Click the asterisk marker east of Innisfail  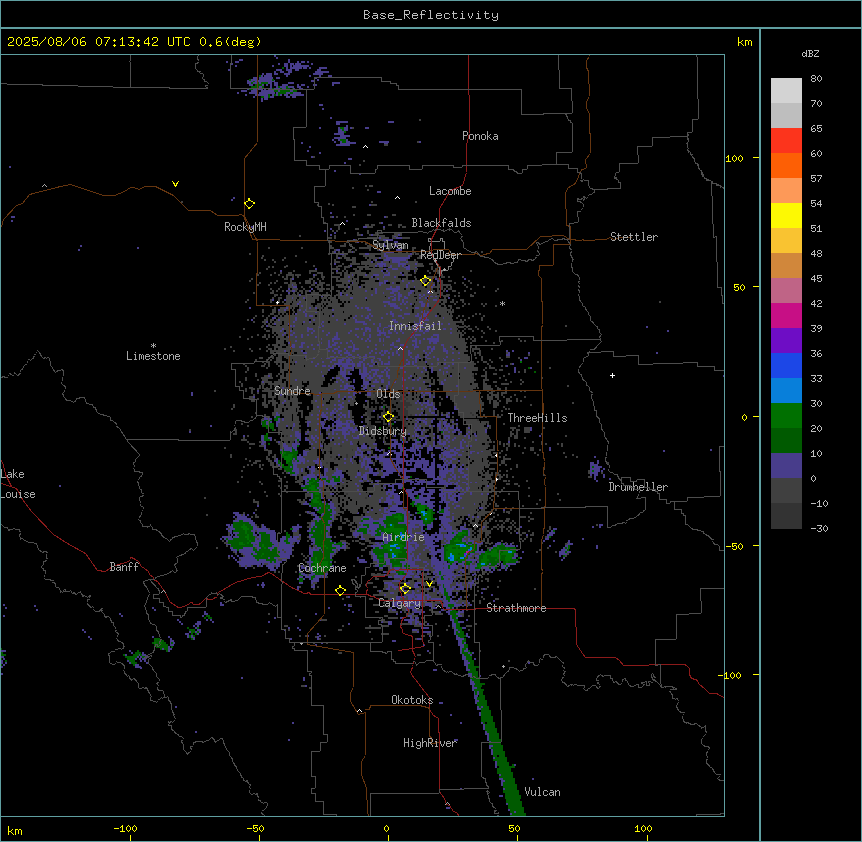coord(502,304)
